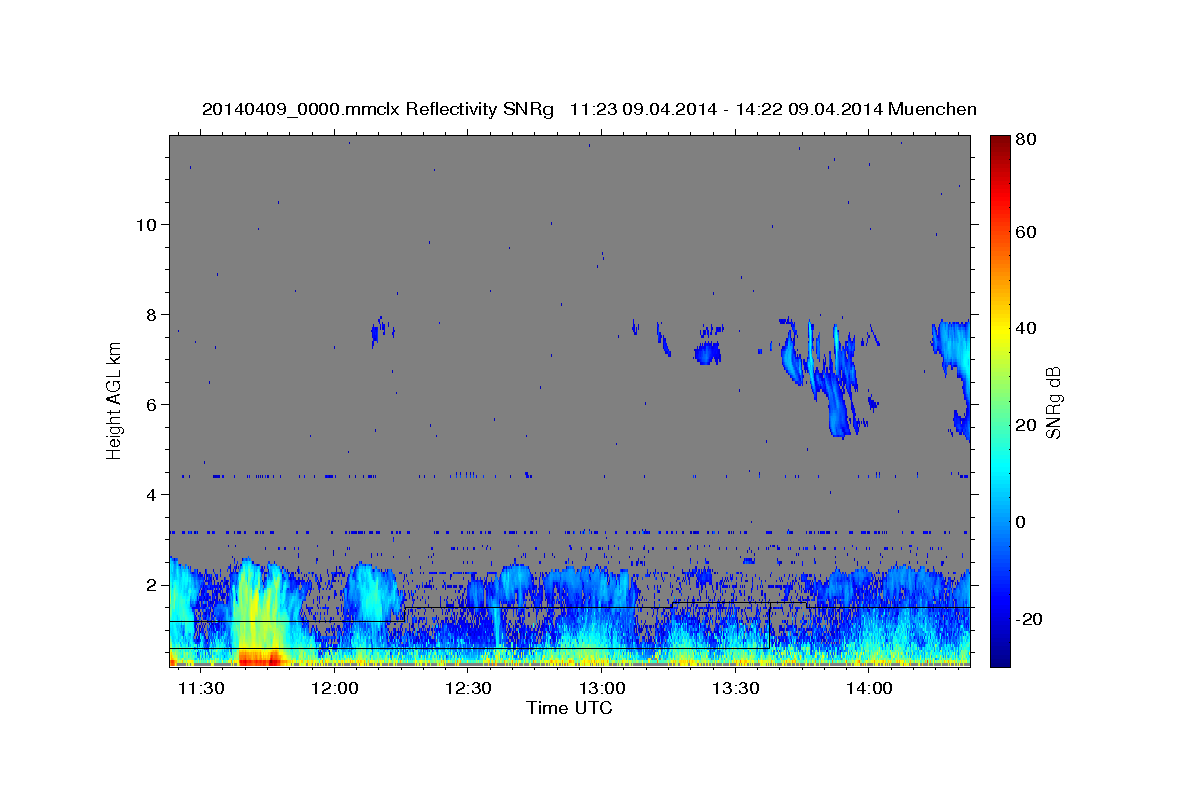Viewport: 1200px width, 800px height.
Task: Click the 11:30 time tick label
Action: click(201, 688)
